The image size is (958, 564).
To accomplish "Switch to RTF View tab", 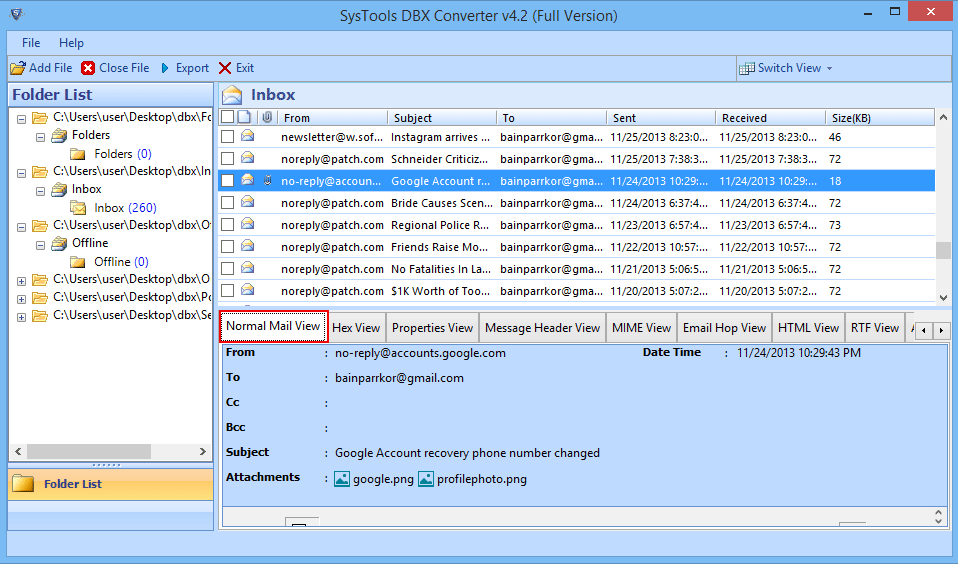I will click(875, 328).
